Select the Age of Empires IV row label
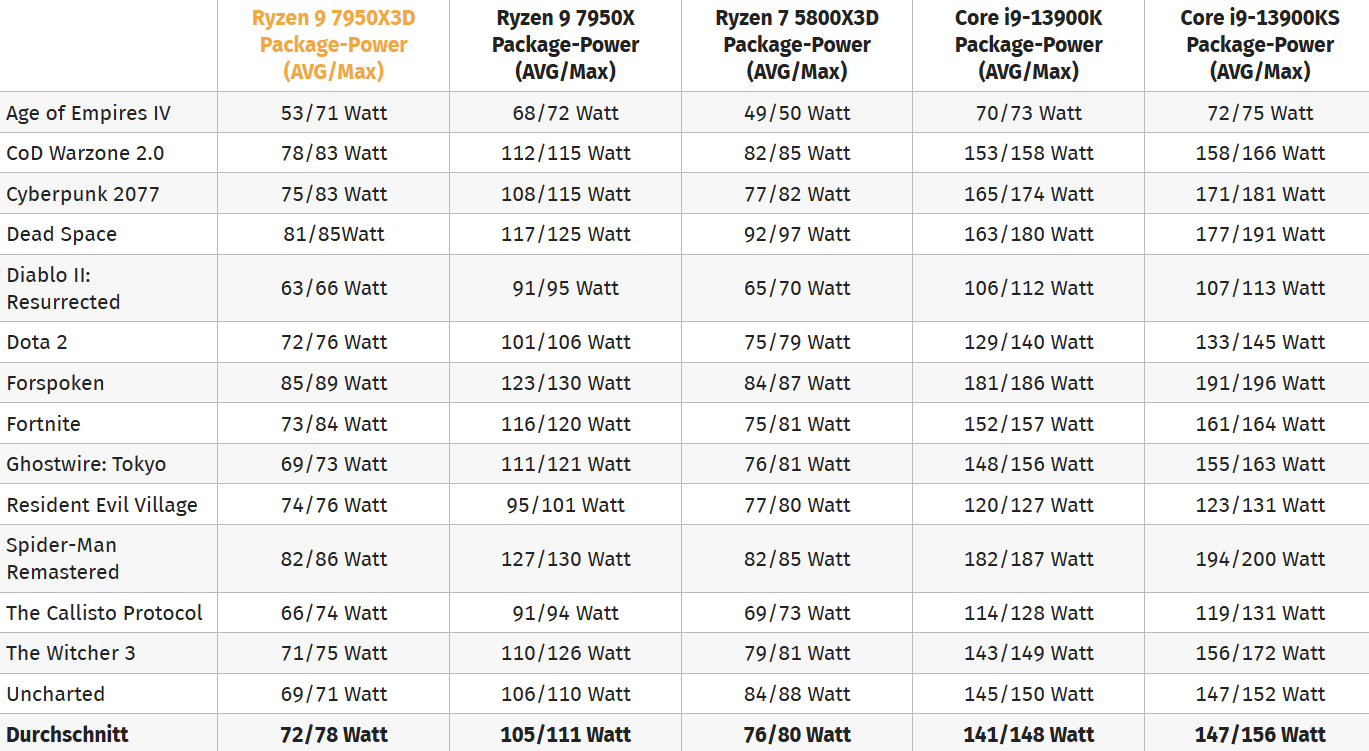This screenshot has width=1369, height=751. (88, 113)
